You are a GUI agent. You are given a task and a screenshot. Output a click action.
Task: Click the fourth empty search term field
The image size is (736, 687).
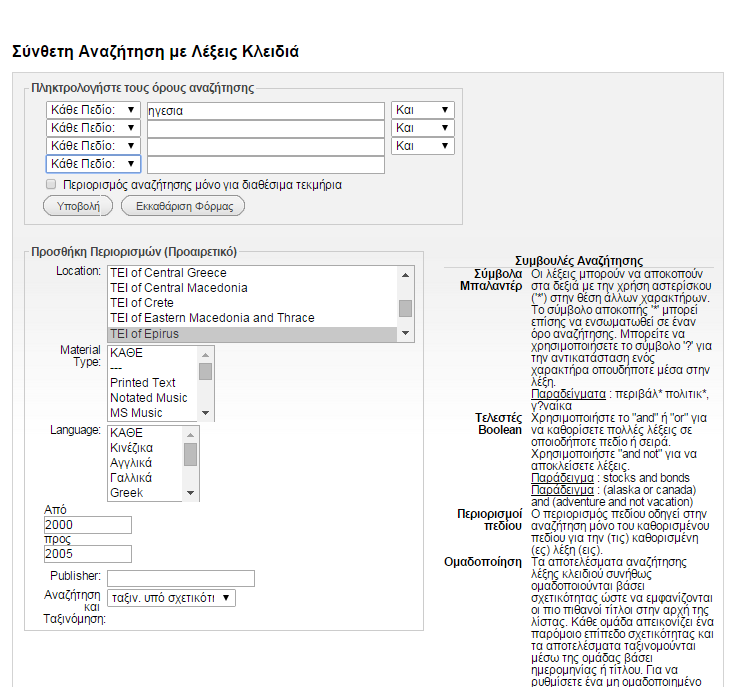pos(266,165)
